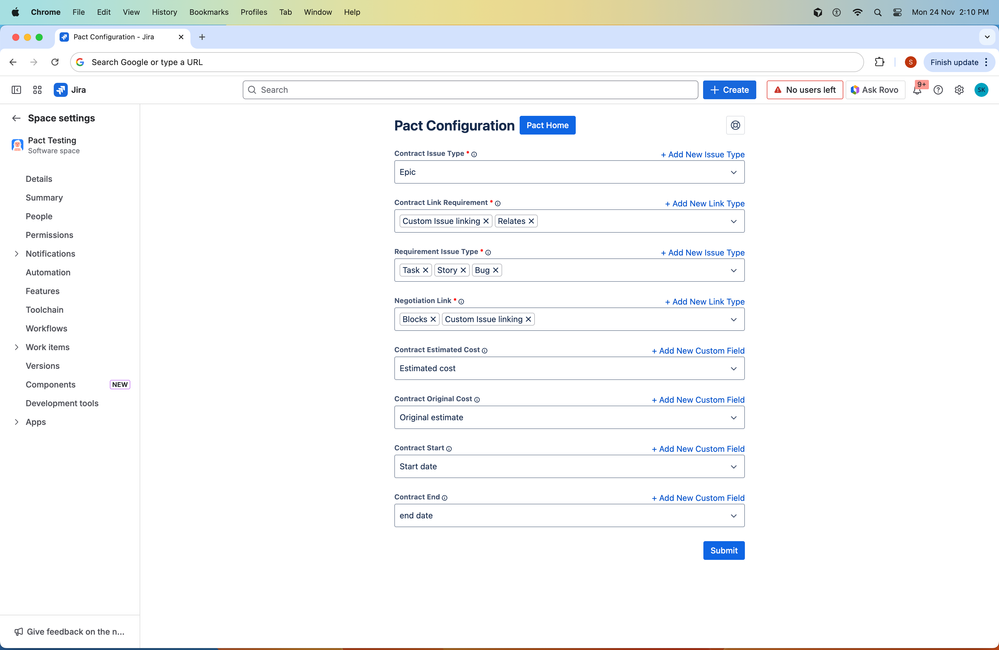The height and width of the screenshot is (650, 999).
Task: Open the SK profile avatar
Action: [x=981, y=90]
